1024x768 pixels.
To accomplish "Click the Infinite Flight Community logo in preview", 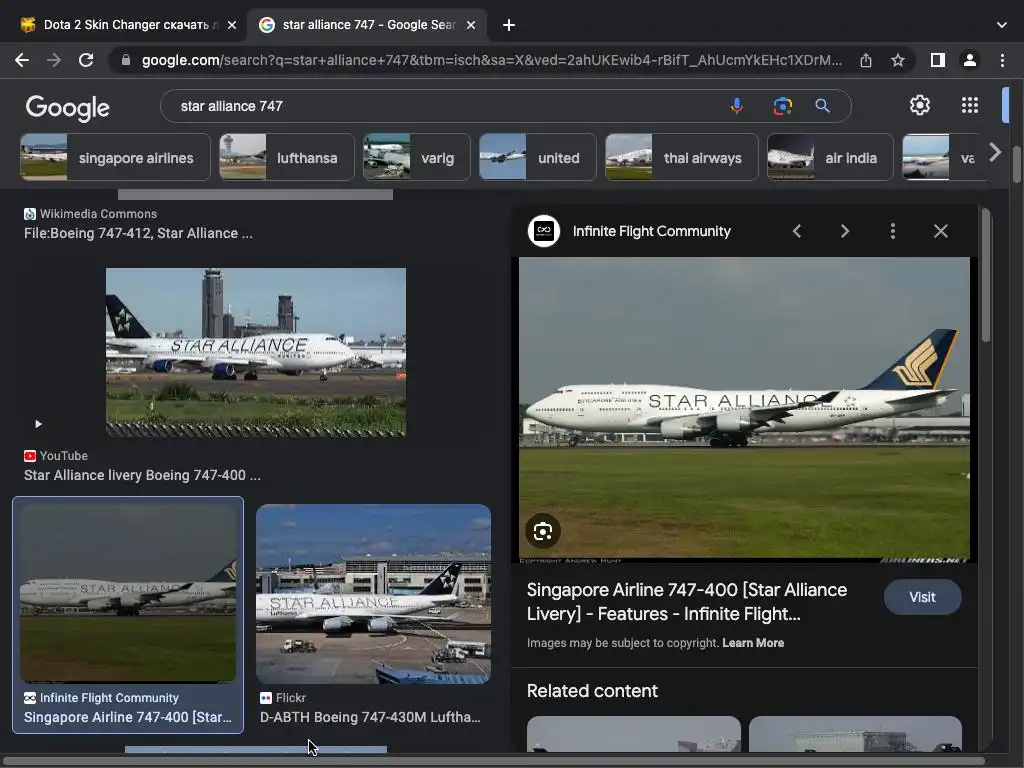I will (543, 231).
